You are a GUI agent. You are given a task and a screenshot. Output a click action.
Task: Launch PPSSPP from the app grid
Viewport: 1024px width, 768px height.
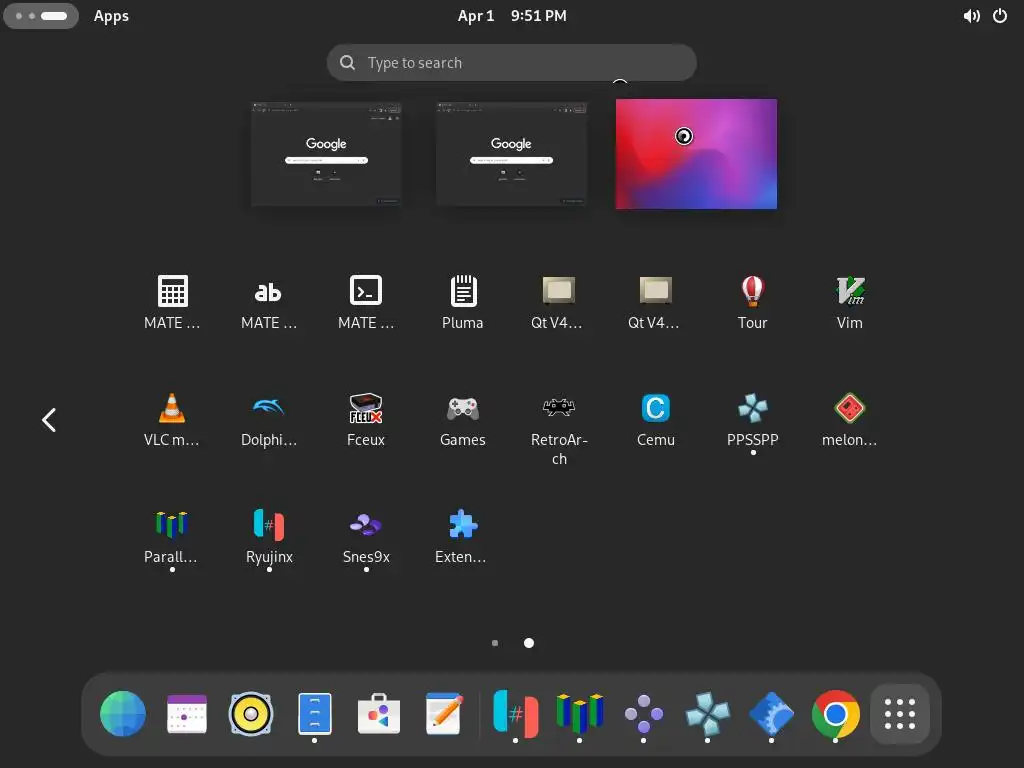[x=752, y=419]
